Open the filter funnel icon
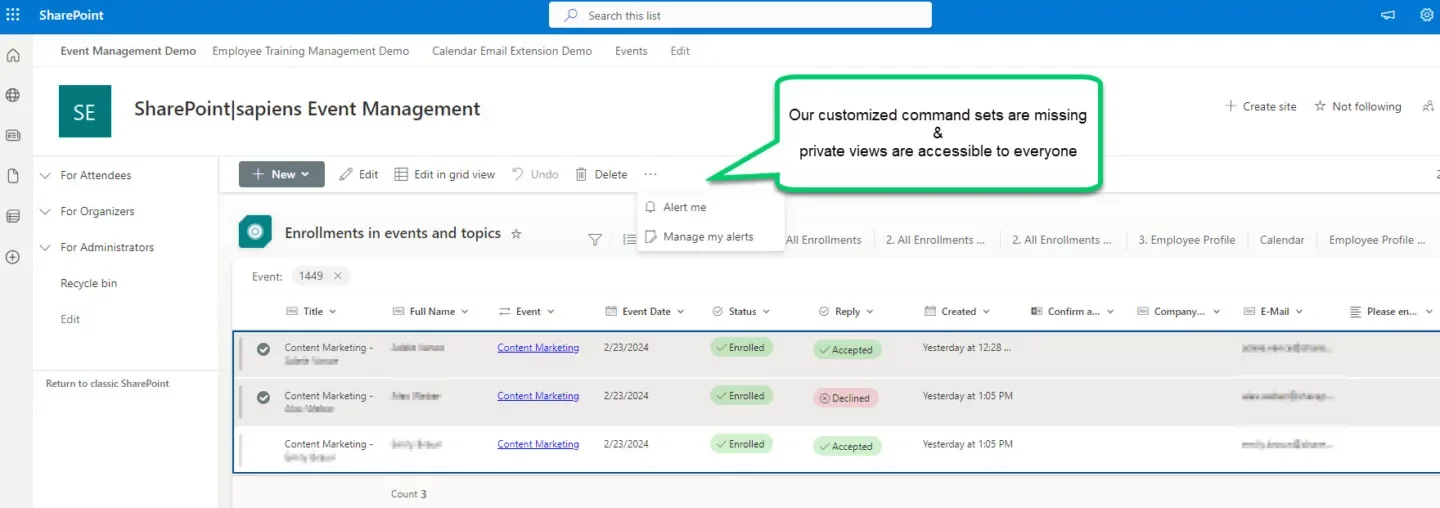The image size is (1440, 508). click(595, 240)
